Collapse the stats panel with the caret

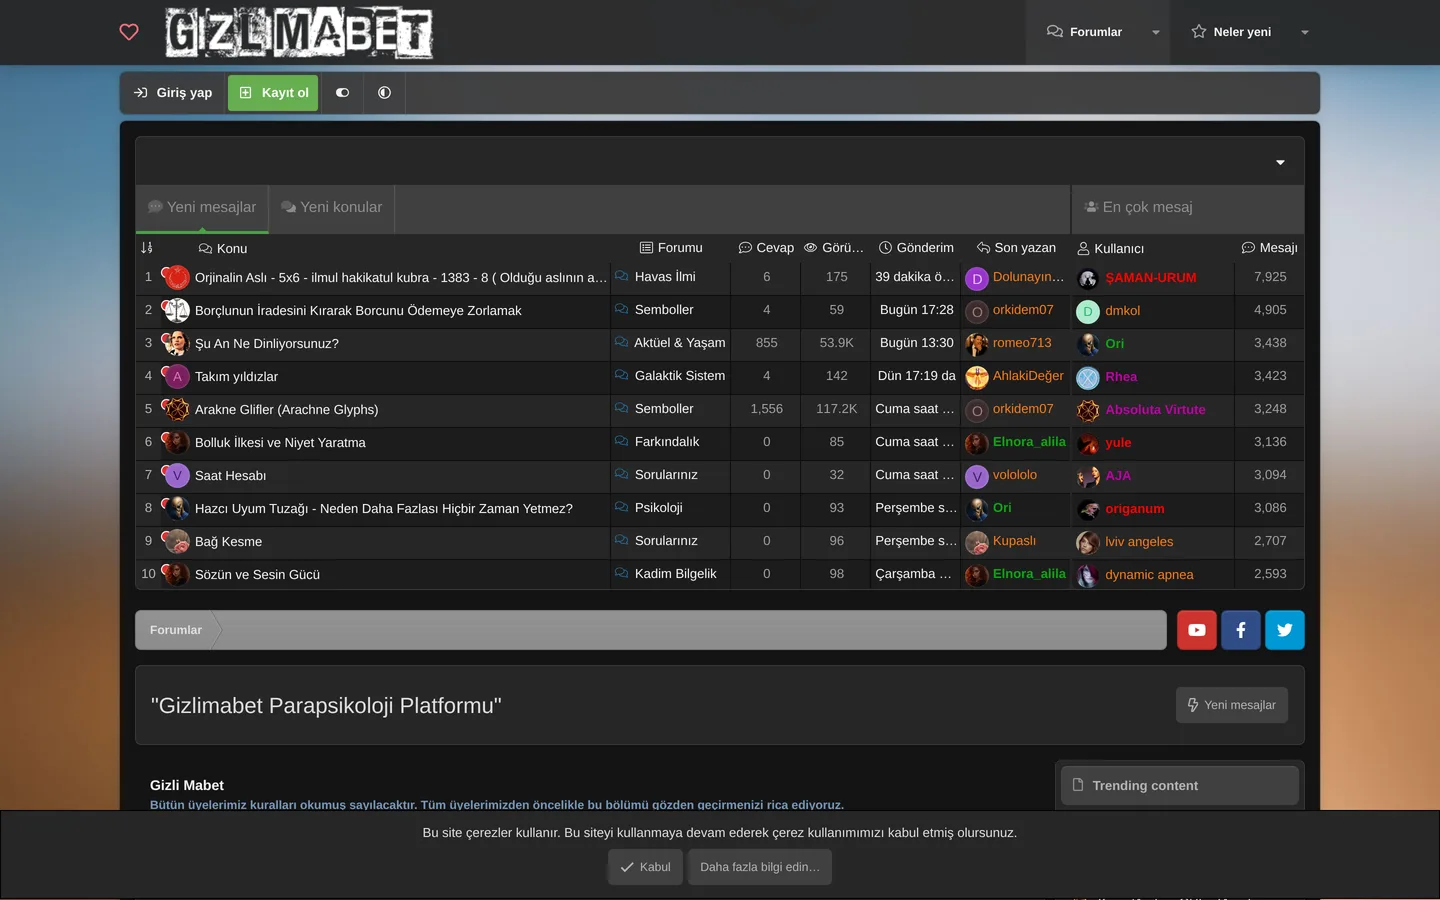pos(1280,162)
